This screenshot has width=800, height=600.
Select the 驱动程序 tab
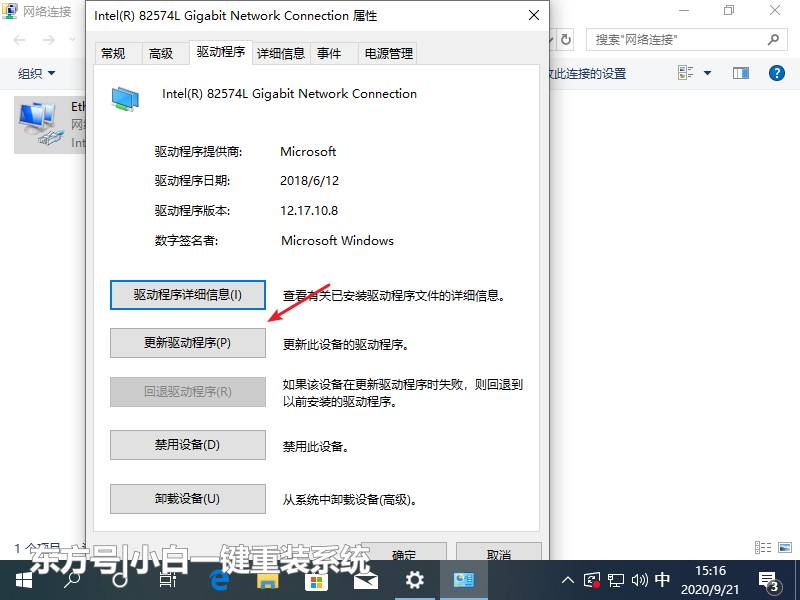click(220, 52)
